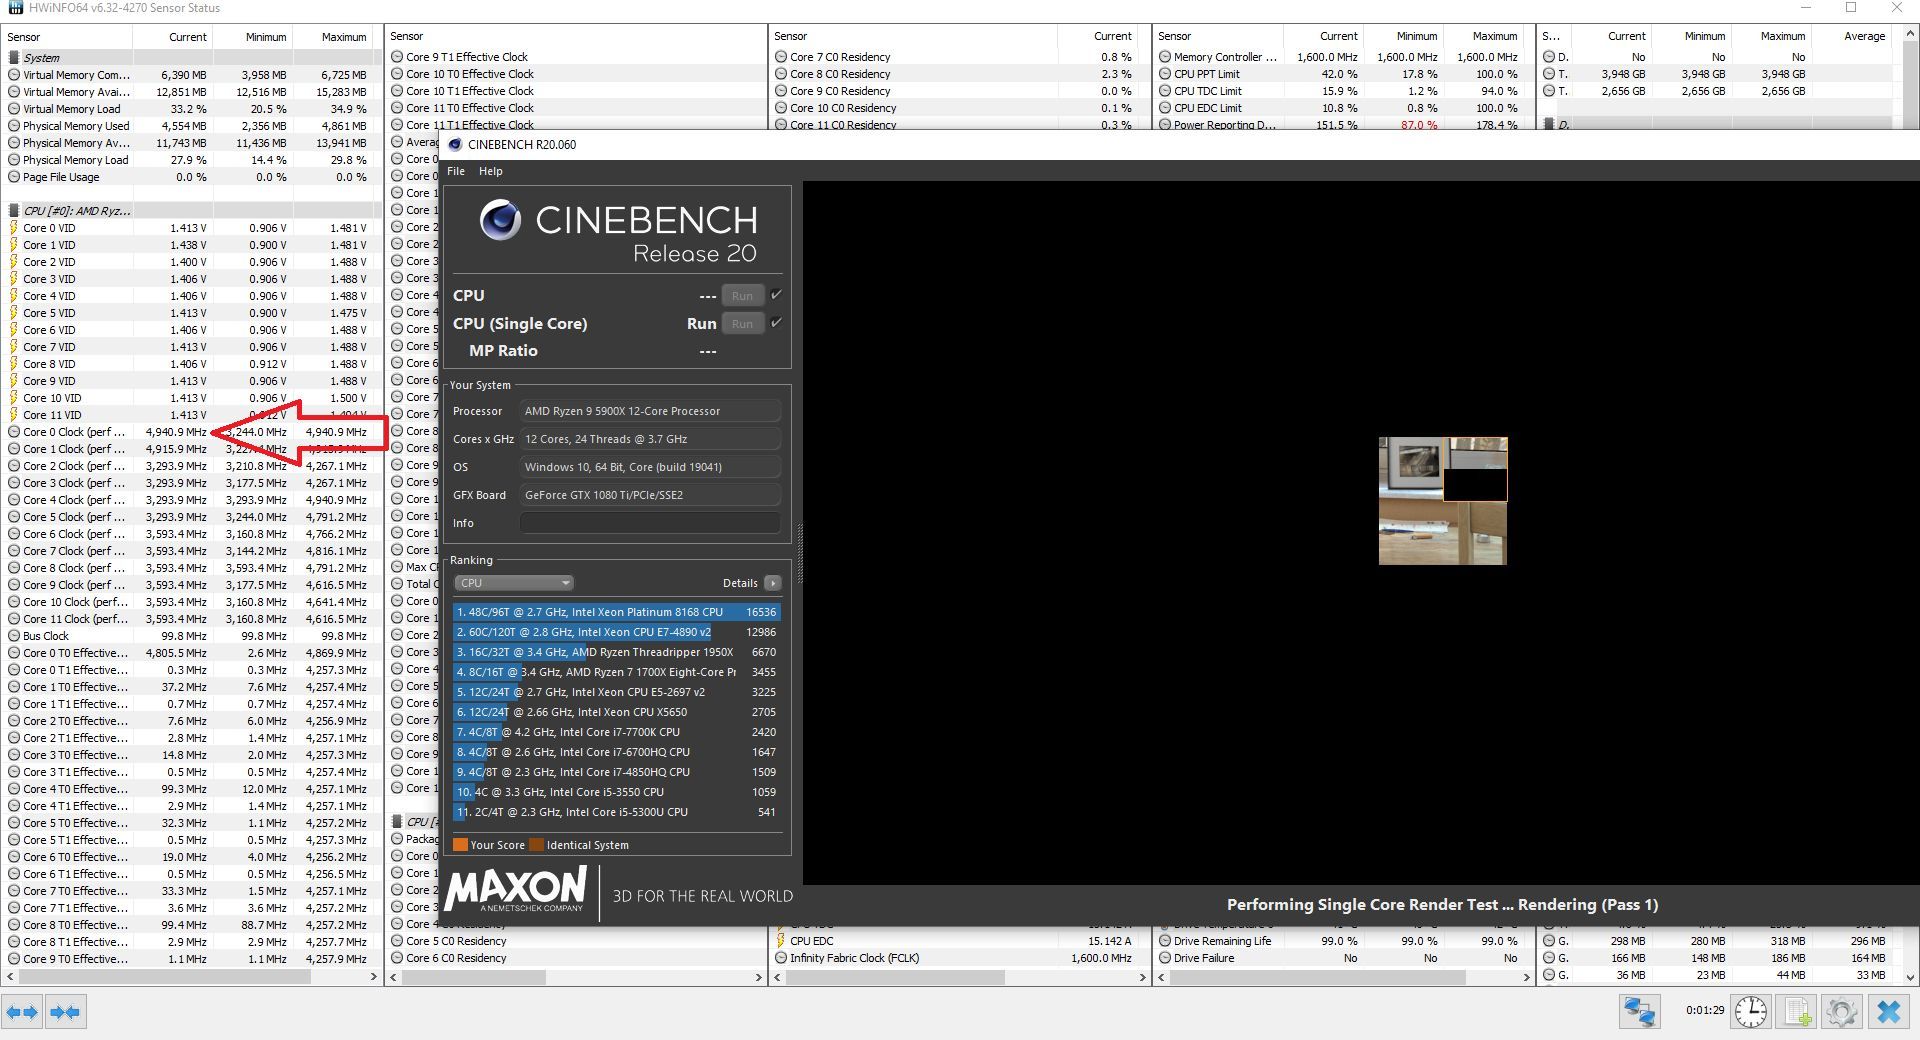Click the render preview thumbnail in Cinebench
1920x1040 pixels.
click(1443, 501)
